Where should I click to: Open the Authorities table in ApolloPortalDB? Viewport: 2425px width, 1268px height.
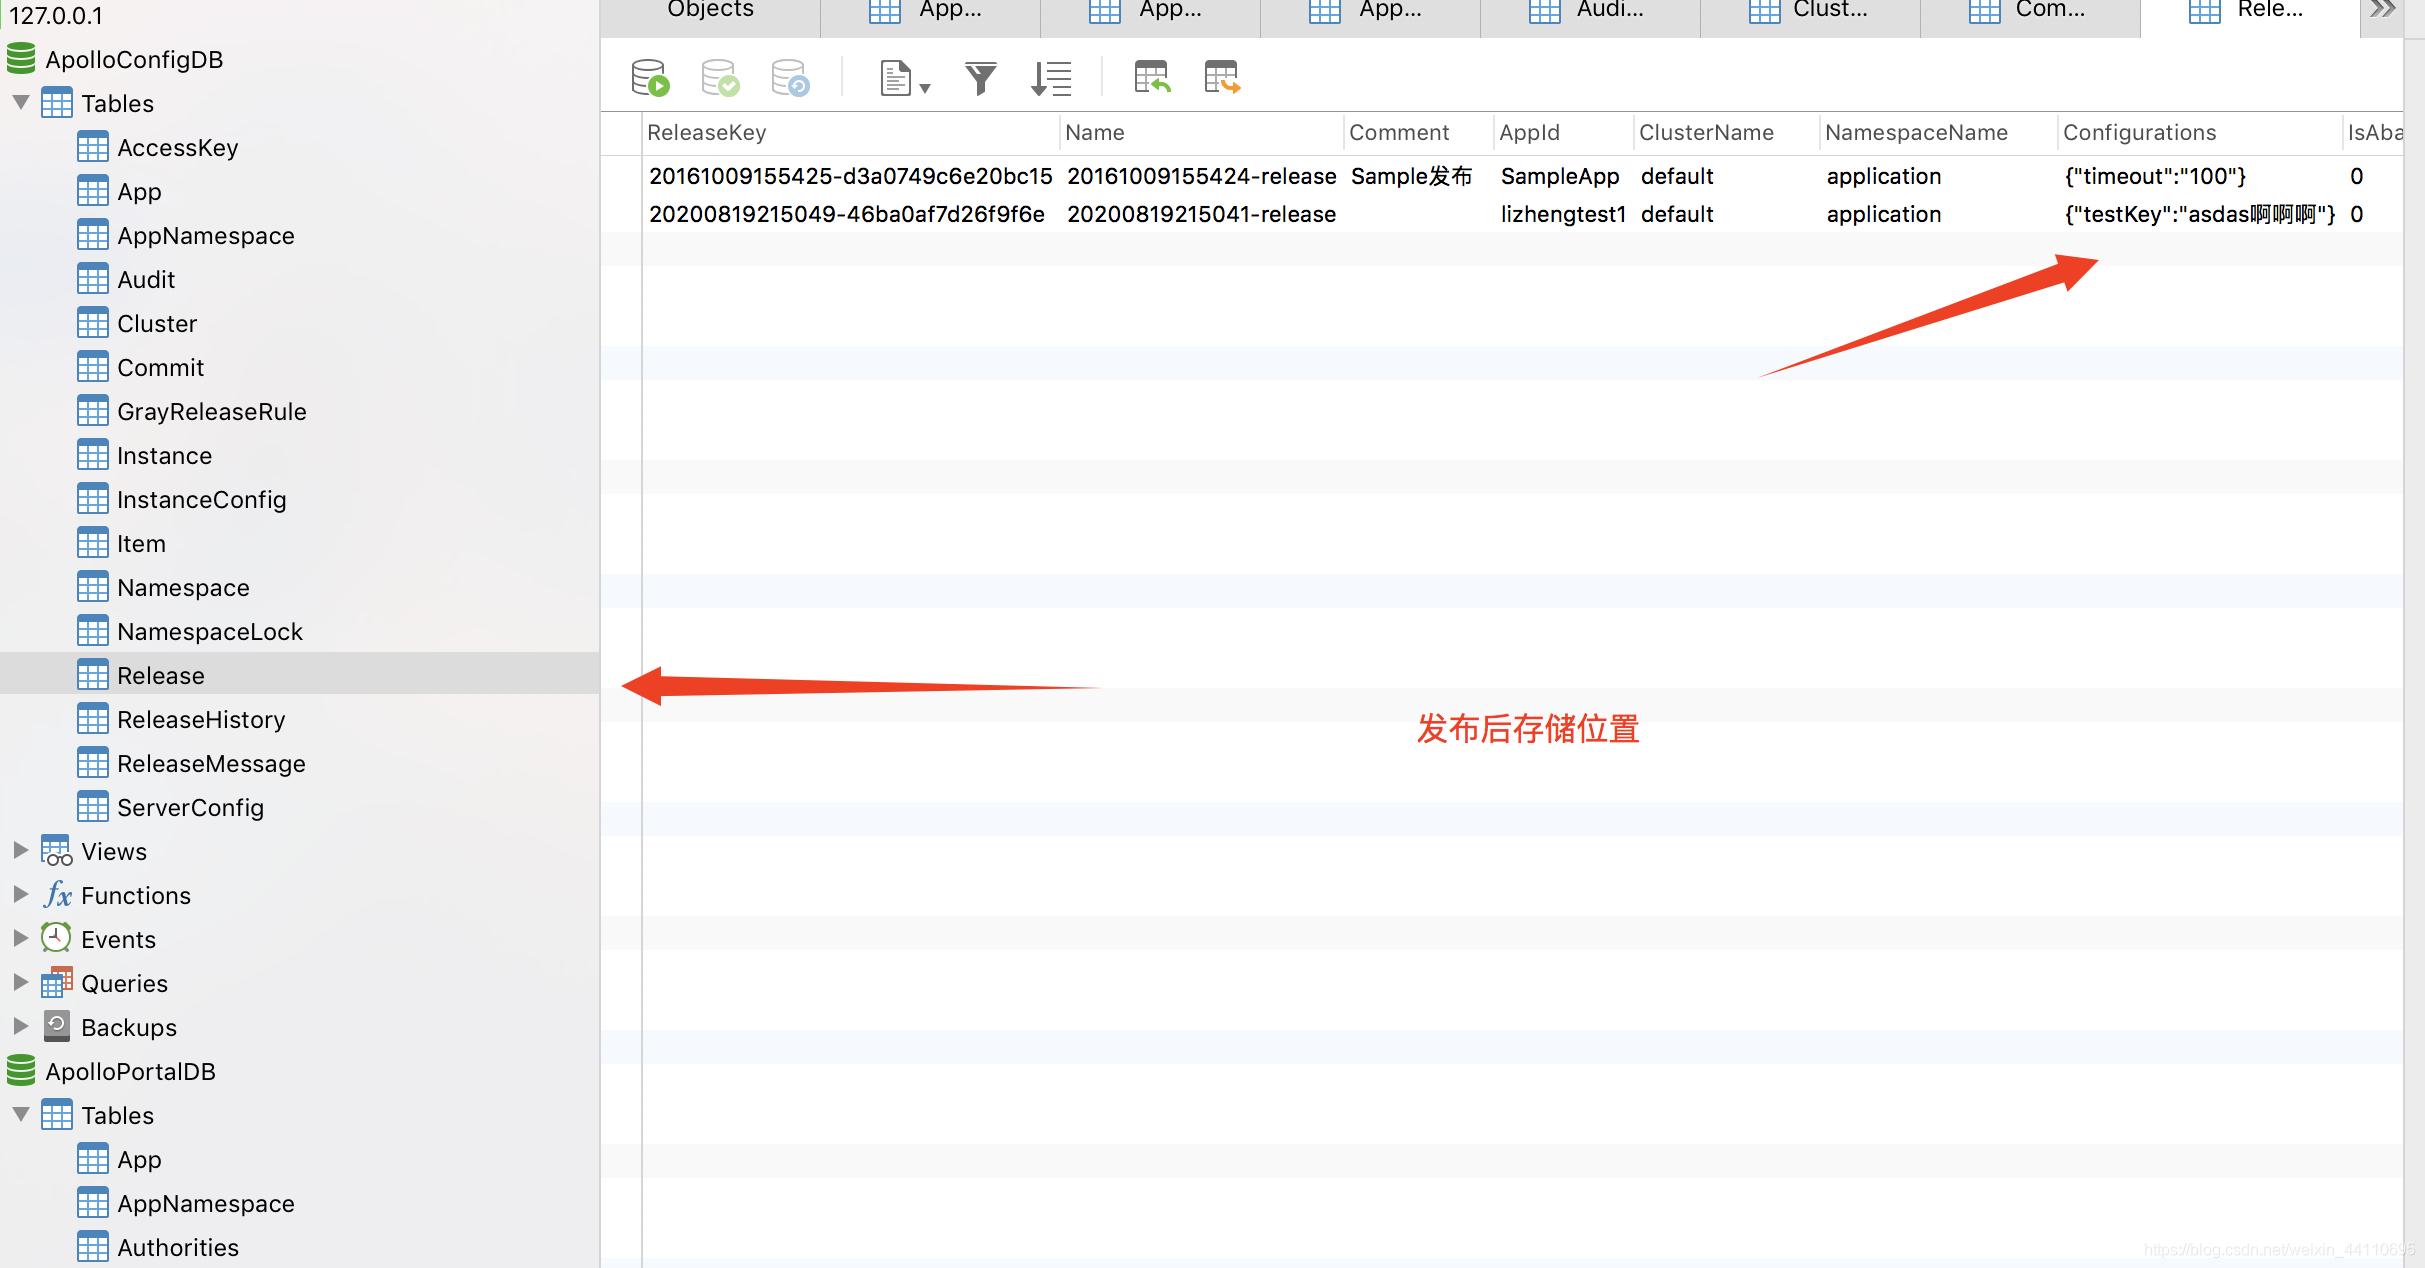pos(177,1247)
